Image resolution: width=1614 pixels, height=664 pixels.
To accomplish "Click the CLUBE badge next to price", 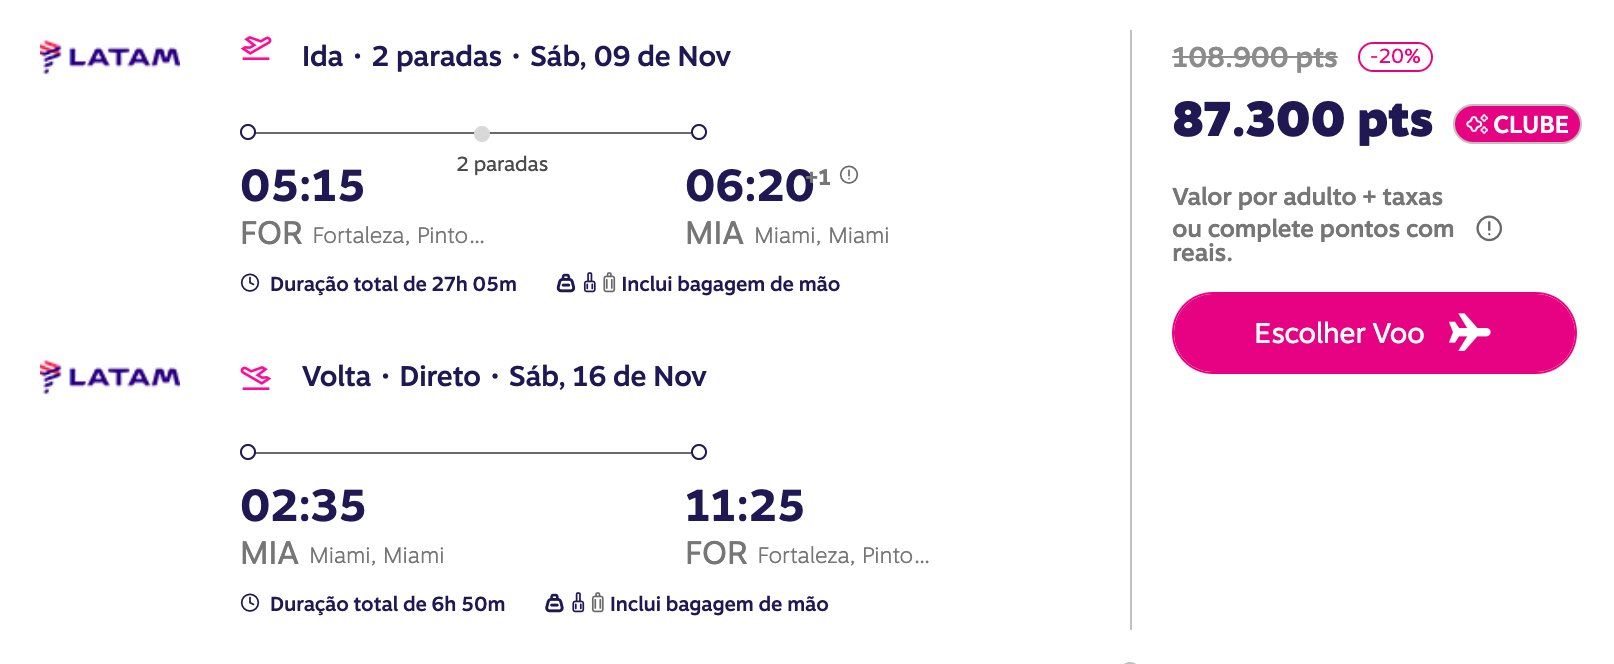I will (1517, 124).
